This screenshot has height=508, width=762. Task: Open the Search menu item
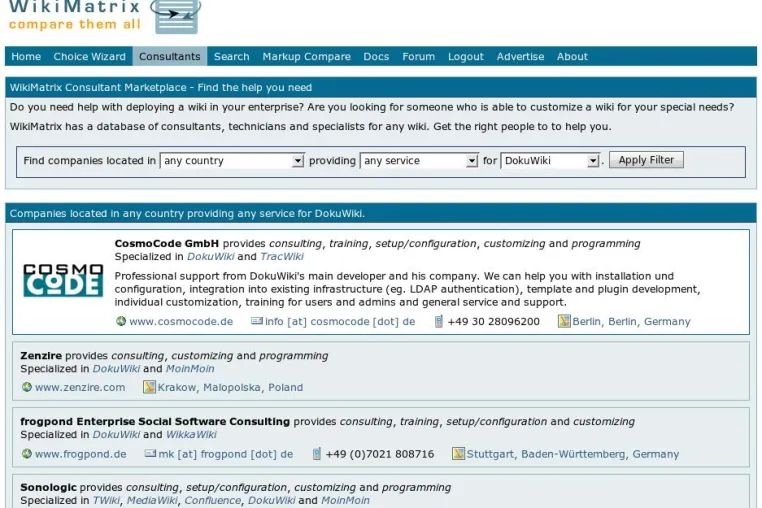point(232,56)
